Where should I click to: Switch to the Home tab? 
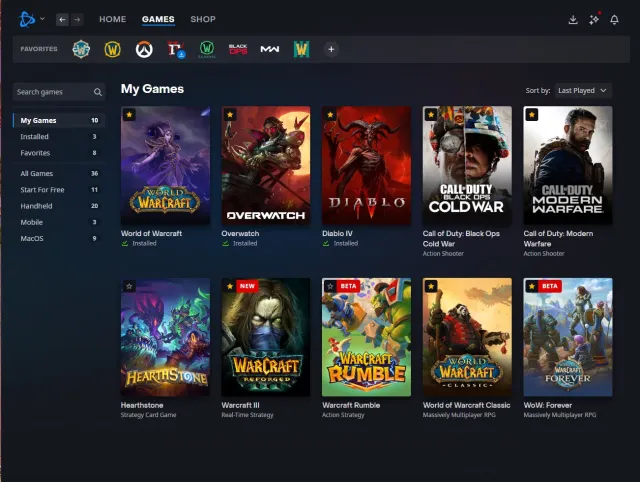113,19
